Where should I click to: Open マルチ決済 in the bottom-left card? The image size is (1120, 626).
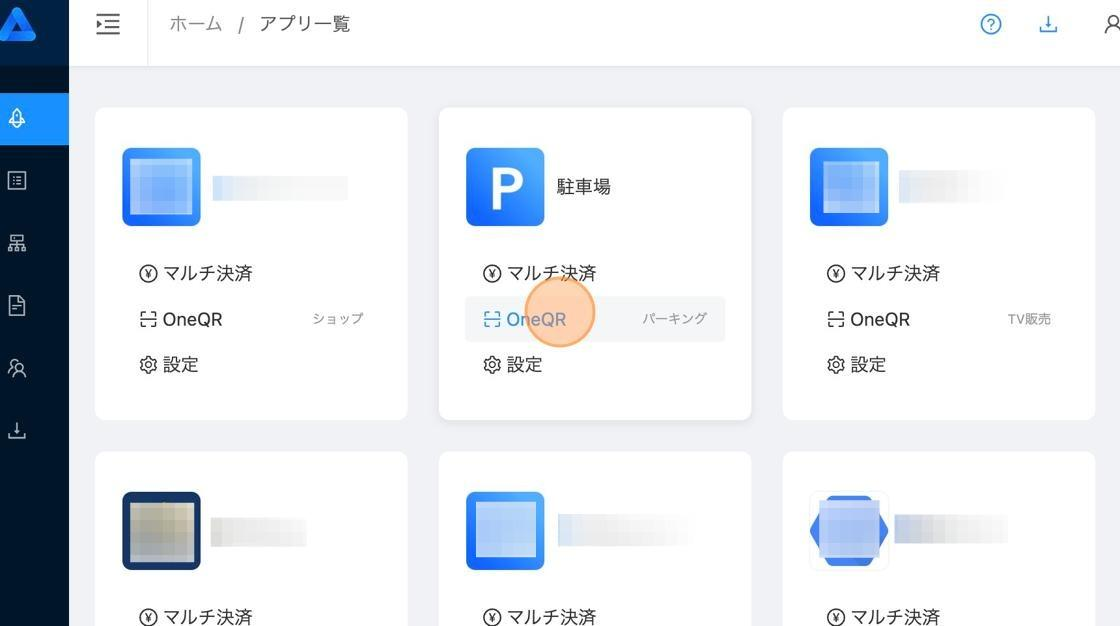pos(196,617)
